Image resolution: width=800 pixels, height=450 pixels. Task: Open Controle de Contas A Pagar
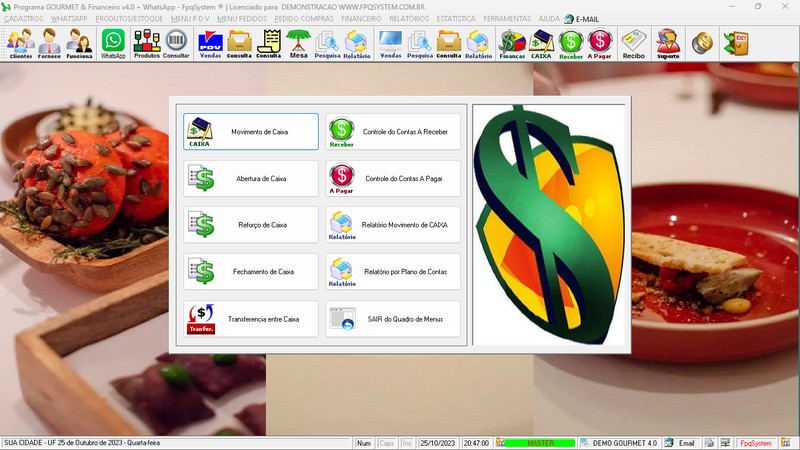click(393, 179)
